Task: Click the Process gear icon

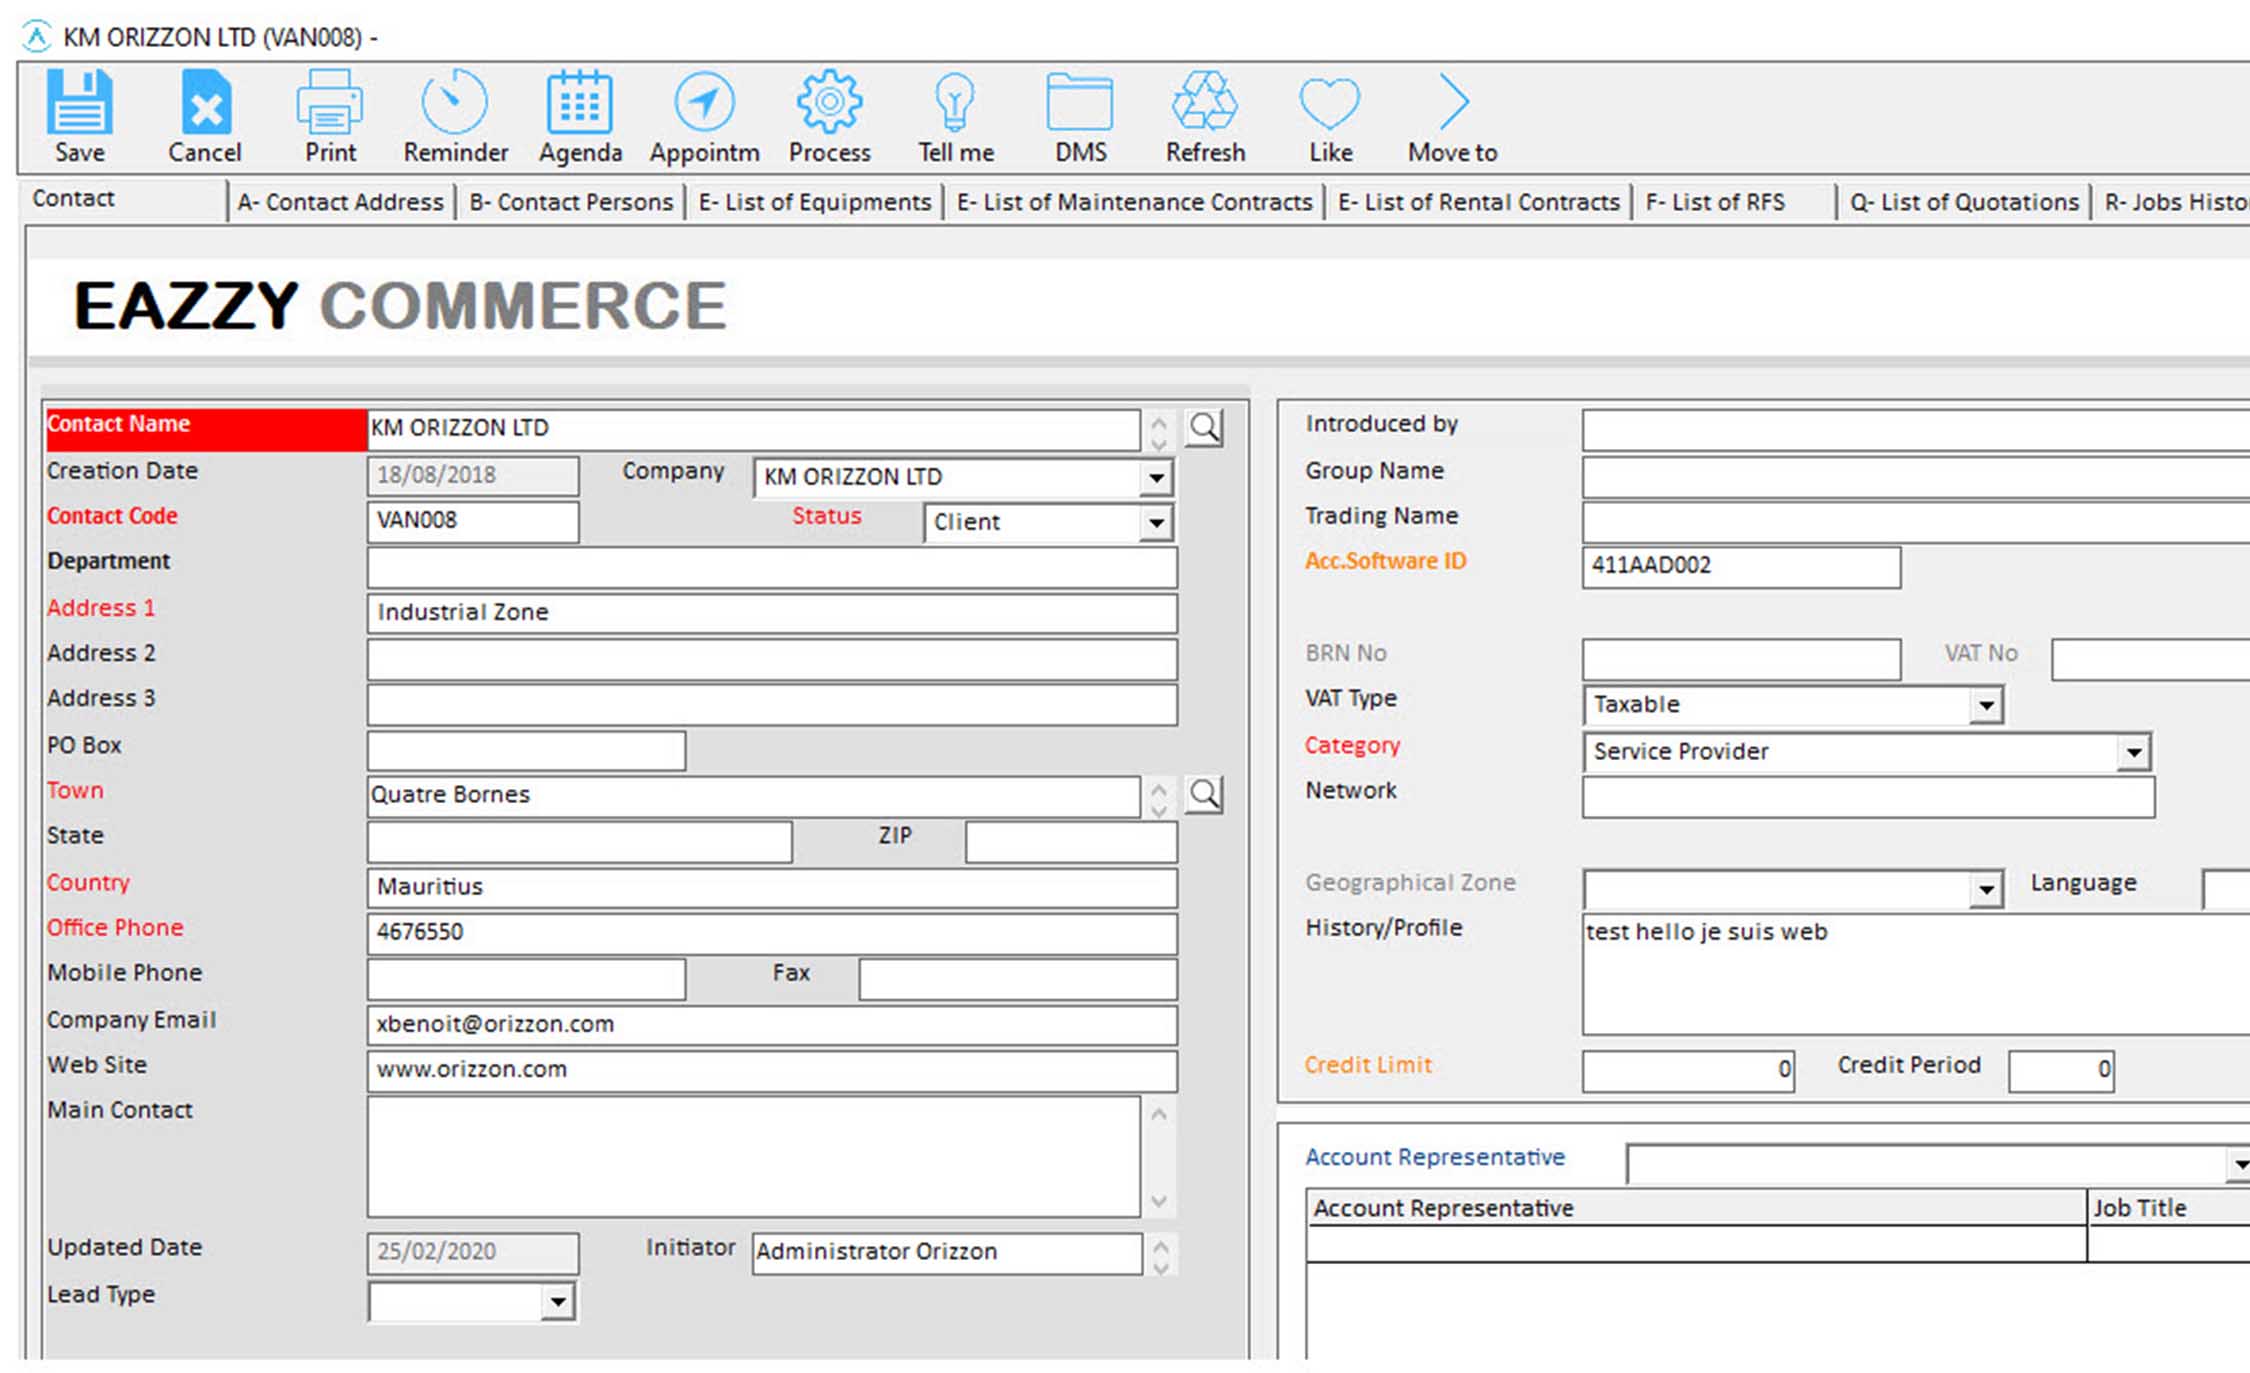Action: pos(829,101)
